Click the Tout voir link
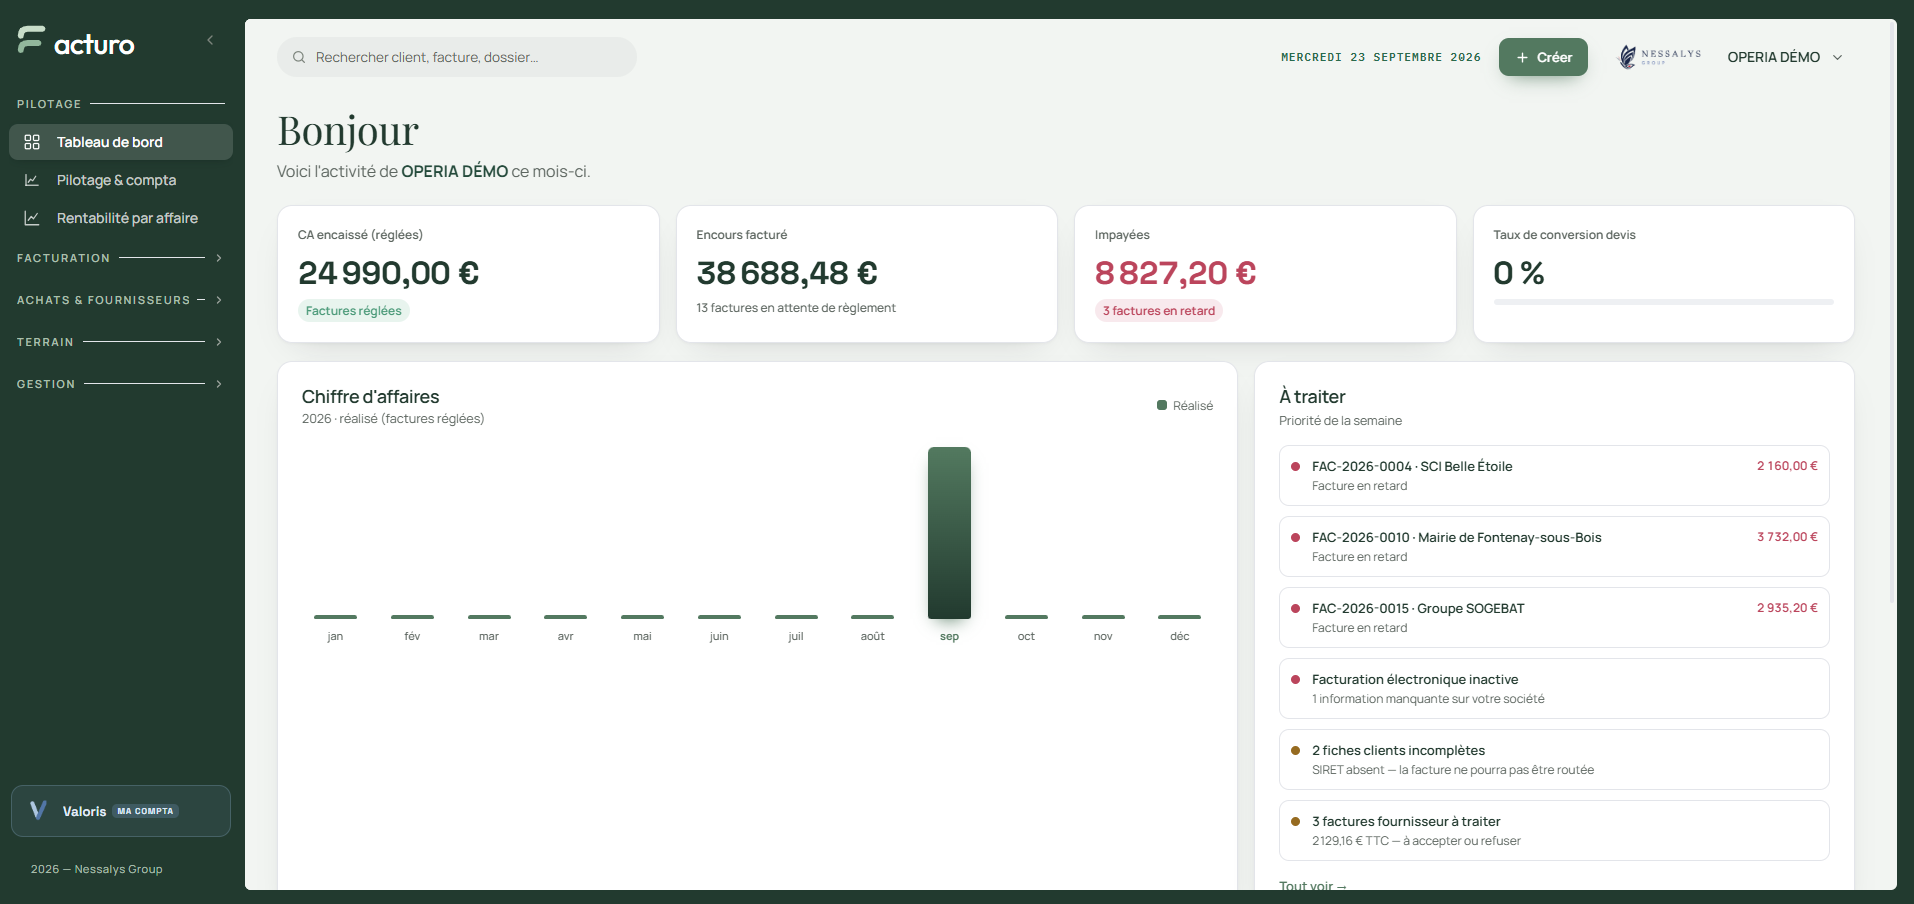This screenshot has width=1914, height=904. (x=1313, y=886)
